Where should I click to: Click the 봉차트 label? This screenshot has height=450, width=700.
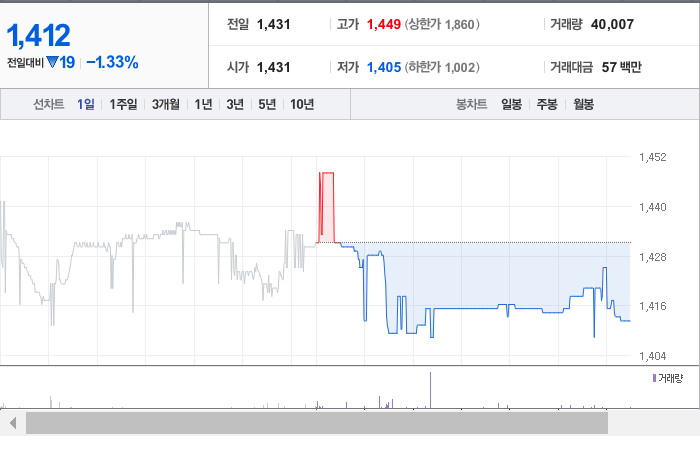471,104
